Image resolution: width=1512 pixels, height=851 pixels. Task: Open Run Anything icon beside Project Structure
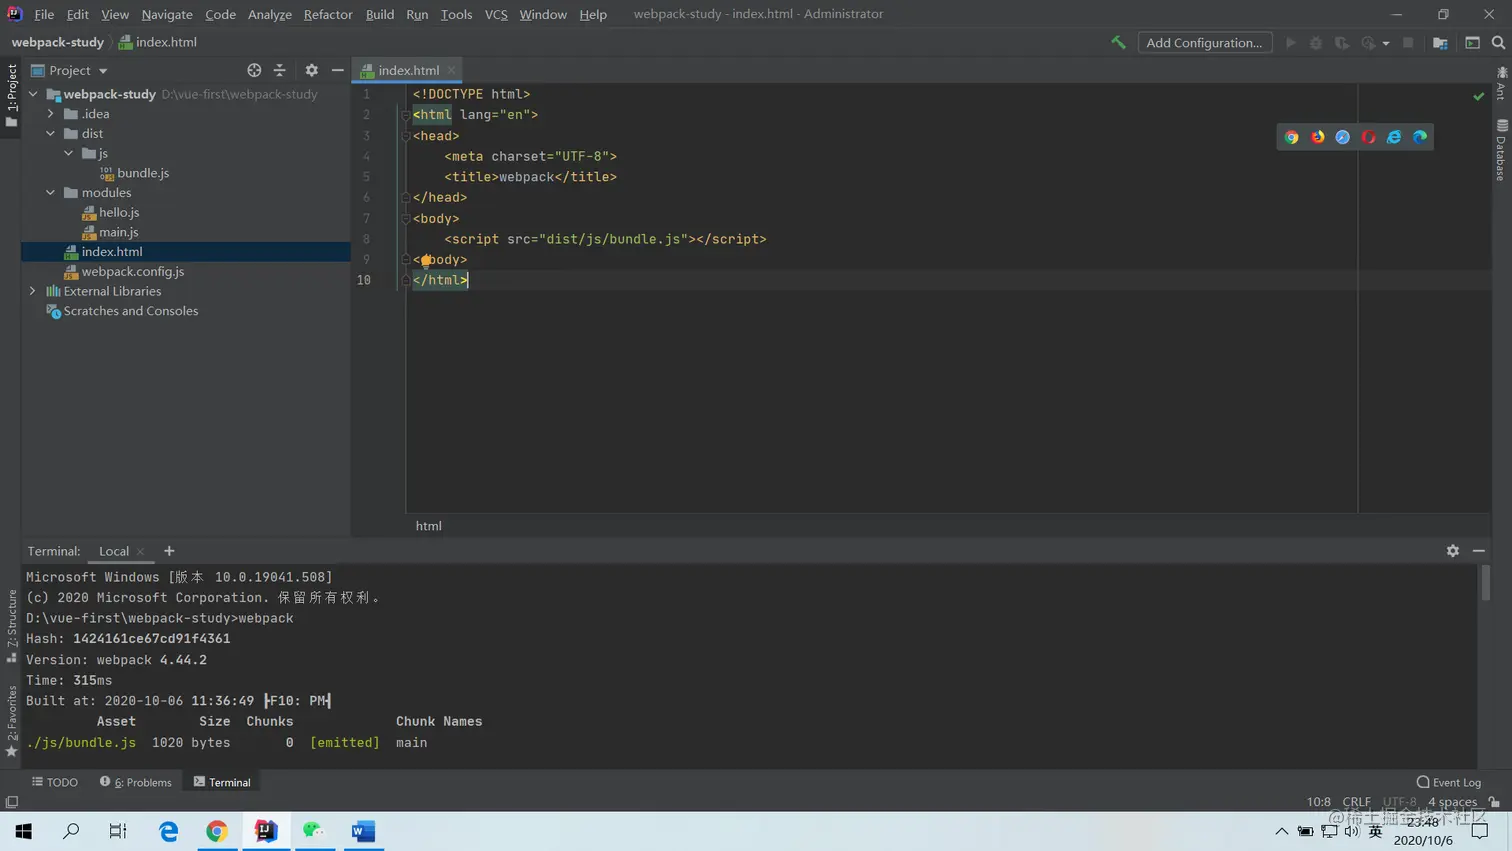point(1473,43)
